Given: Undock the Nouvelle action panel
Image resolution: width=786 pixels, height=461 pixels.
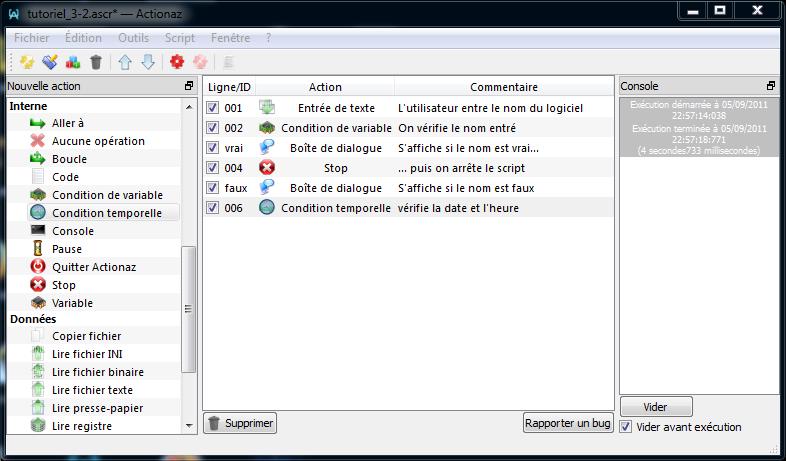Looking at the screenshot, I should pos(189,86).
